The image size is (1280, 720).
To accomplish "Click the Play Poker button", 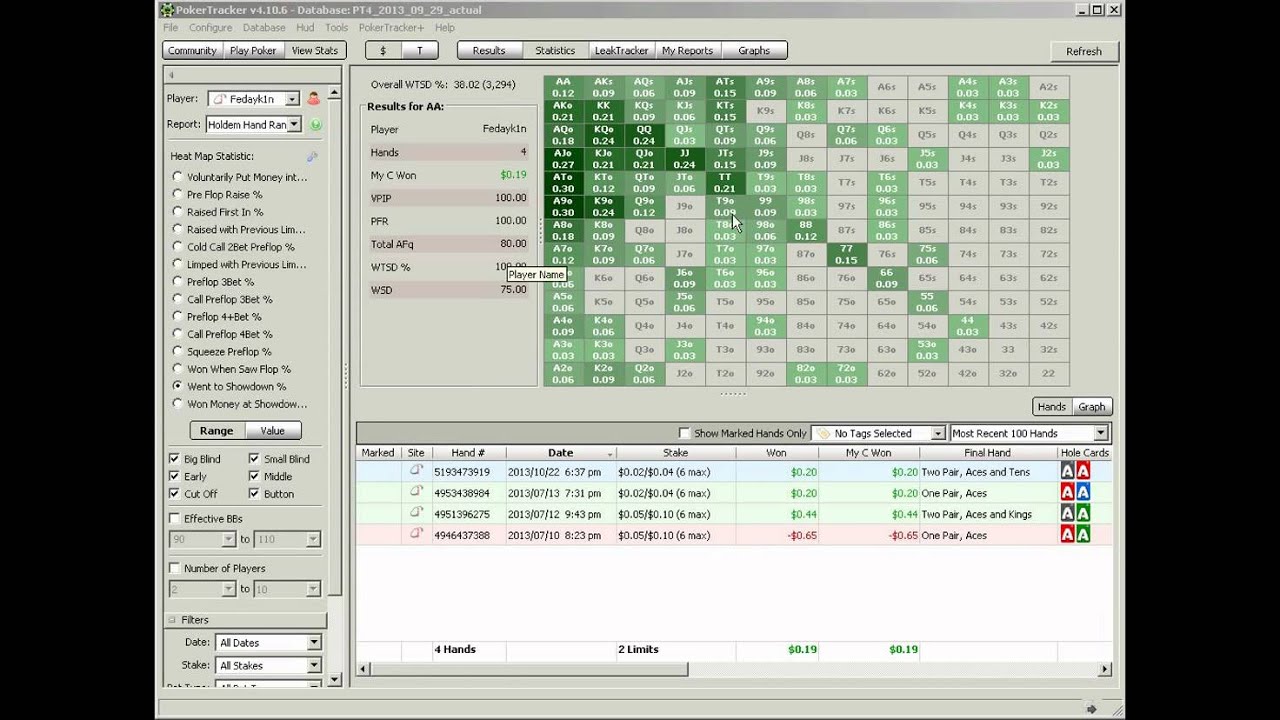I will point(253,50).
